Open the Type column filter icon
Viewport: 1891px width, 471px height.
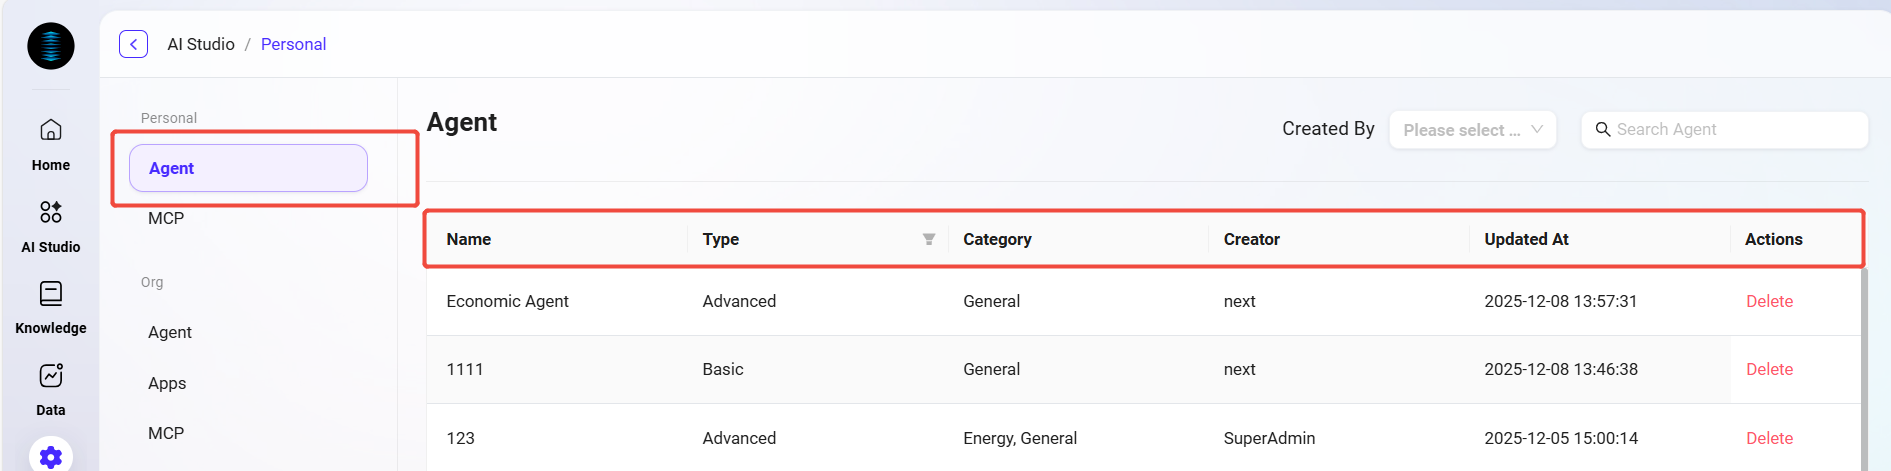click(928, 239)
